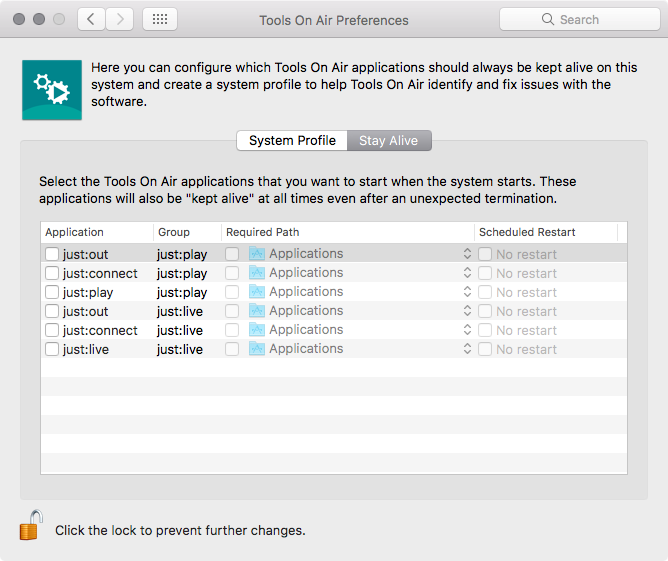668x561 pixels.
Task: Switch to the System Profile tab
Action: [x=292, y=141]
